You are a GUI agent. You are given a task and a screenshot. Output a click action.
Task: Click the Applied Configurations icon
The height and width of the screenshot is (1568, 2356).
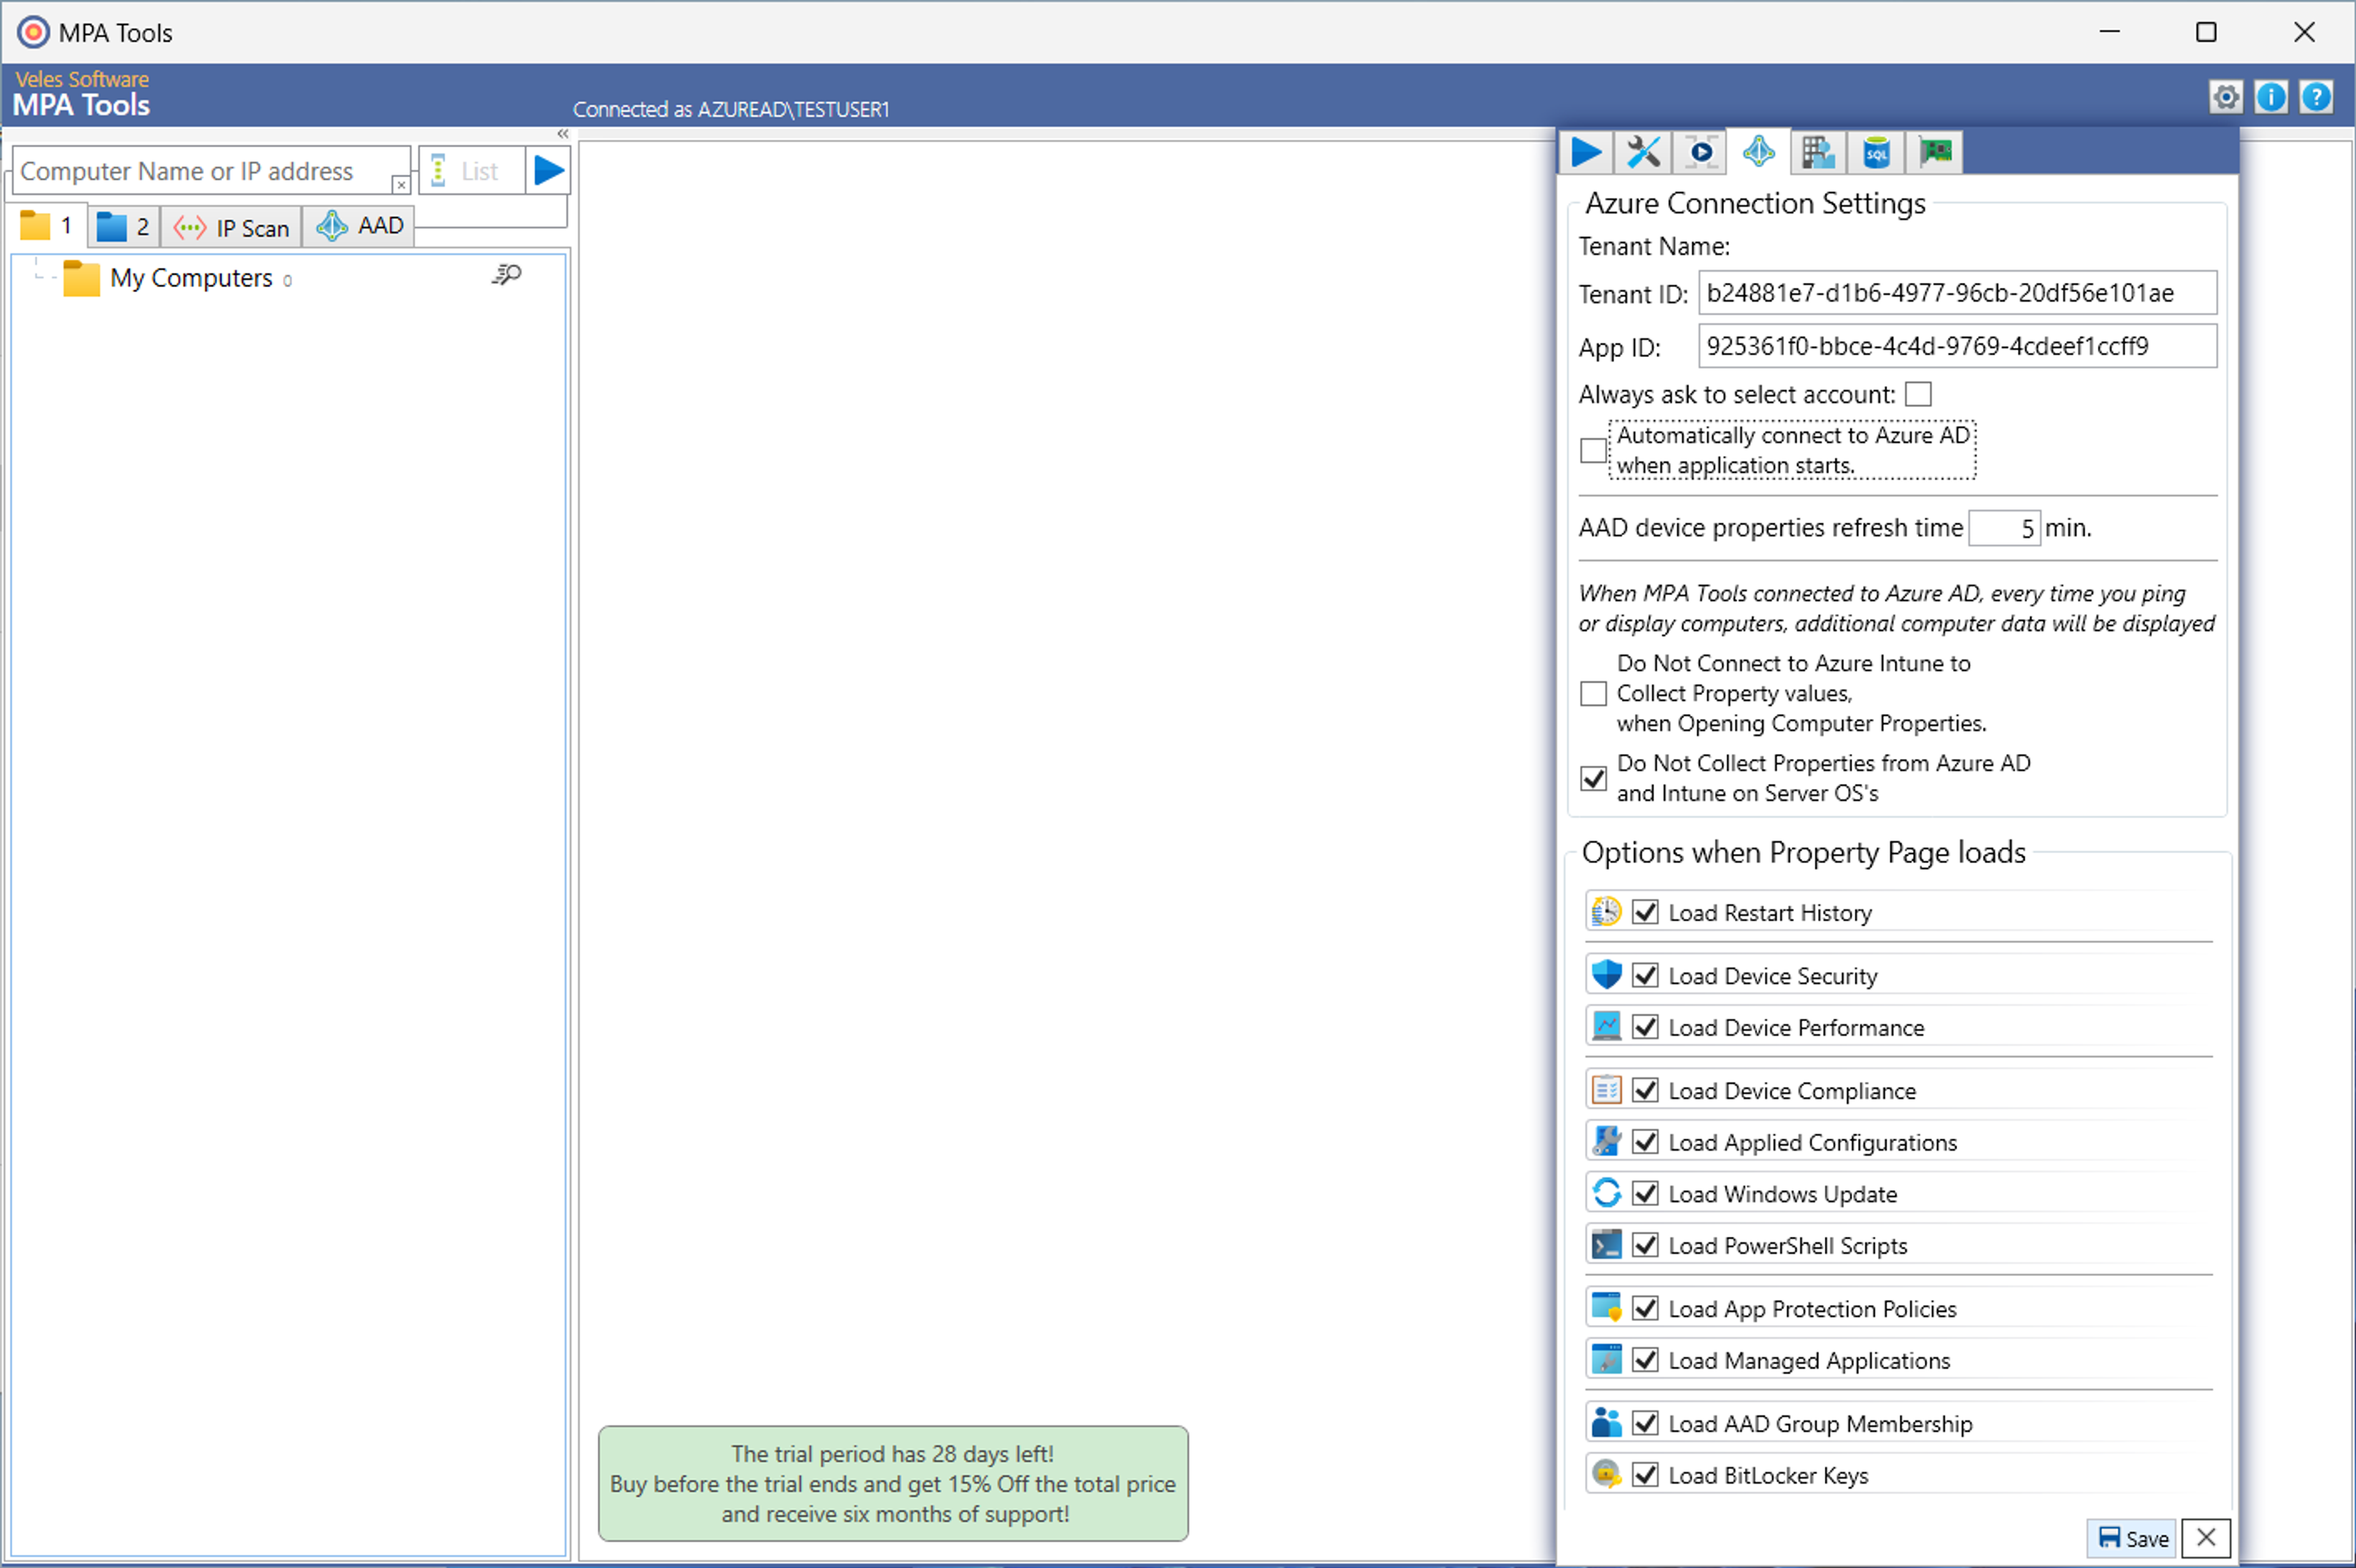pyautogui.click(x=1606, y=1142)
